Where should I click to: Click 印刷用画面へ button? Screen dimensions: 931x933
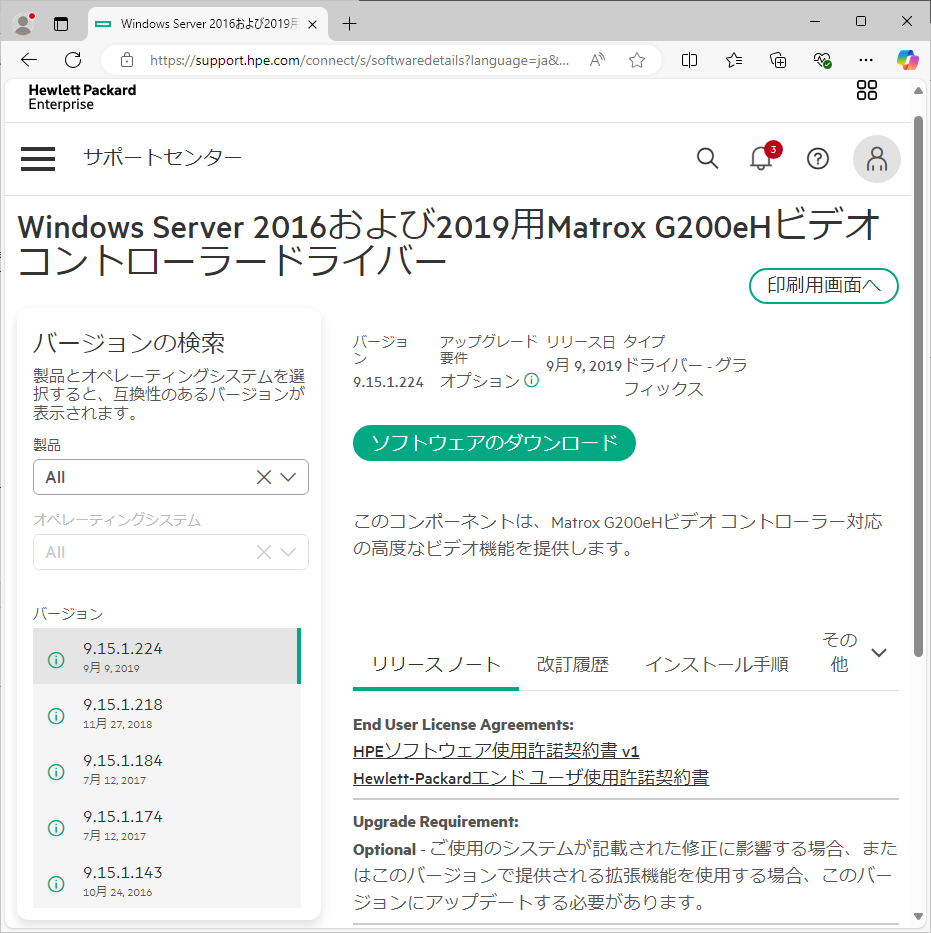point(823,286)
